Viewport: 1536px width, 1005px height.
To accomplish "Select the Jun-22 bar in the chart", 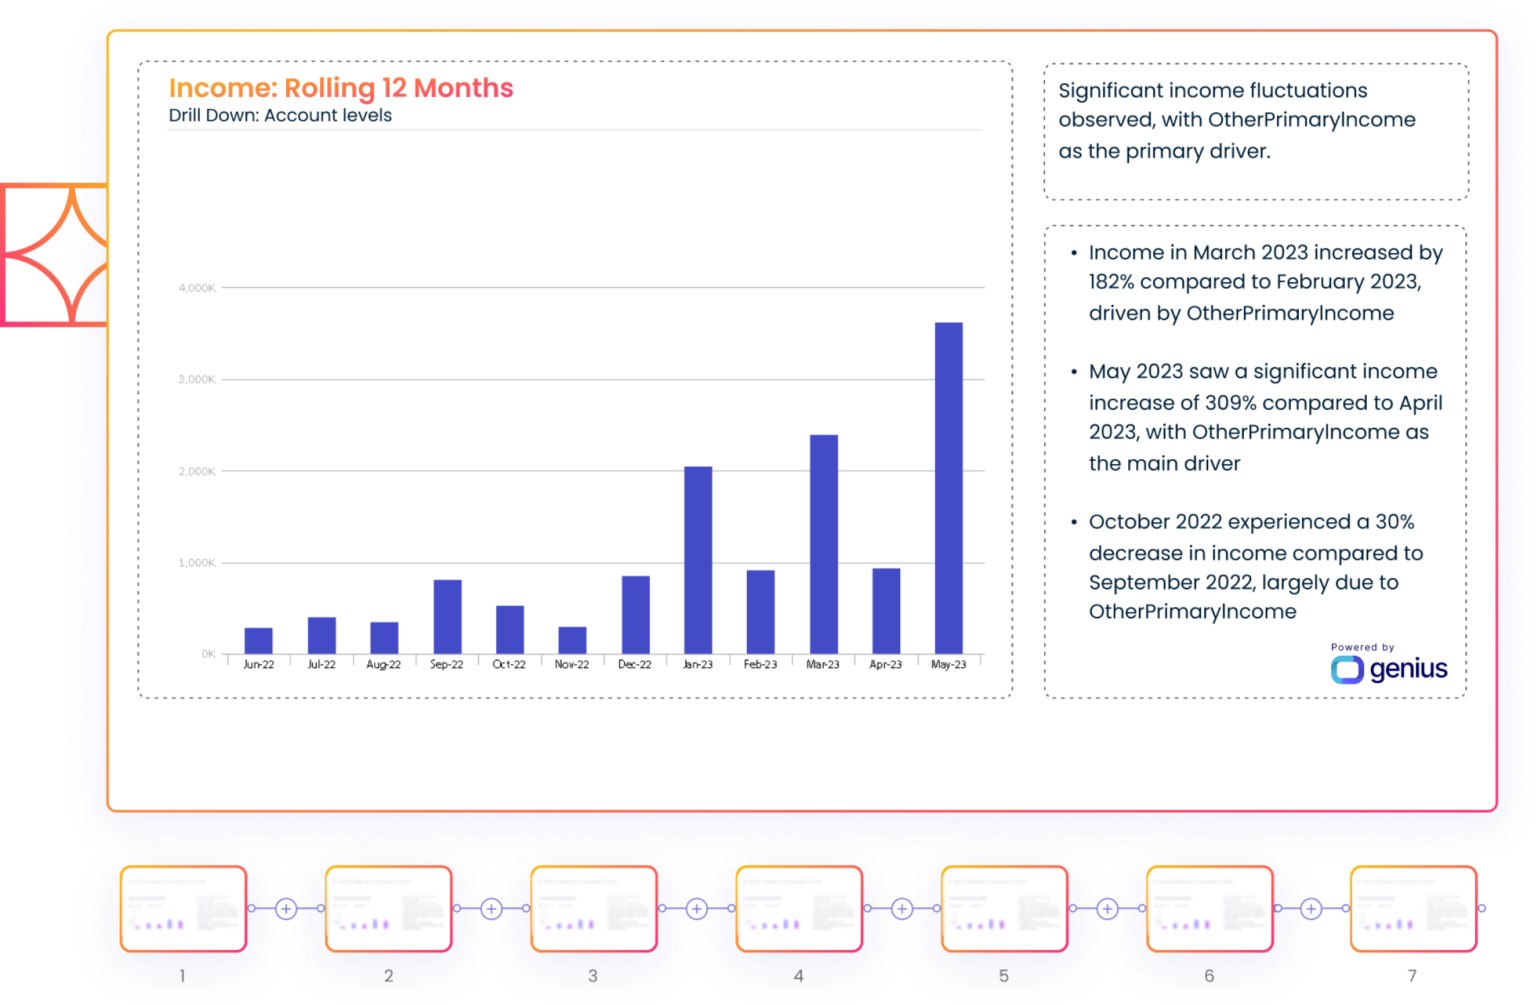I will [x=259, y=640].
